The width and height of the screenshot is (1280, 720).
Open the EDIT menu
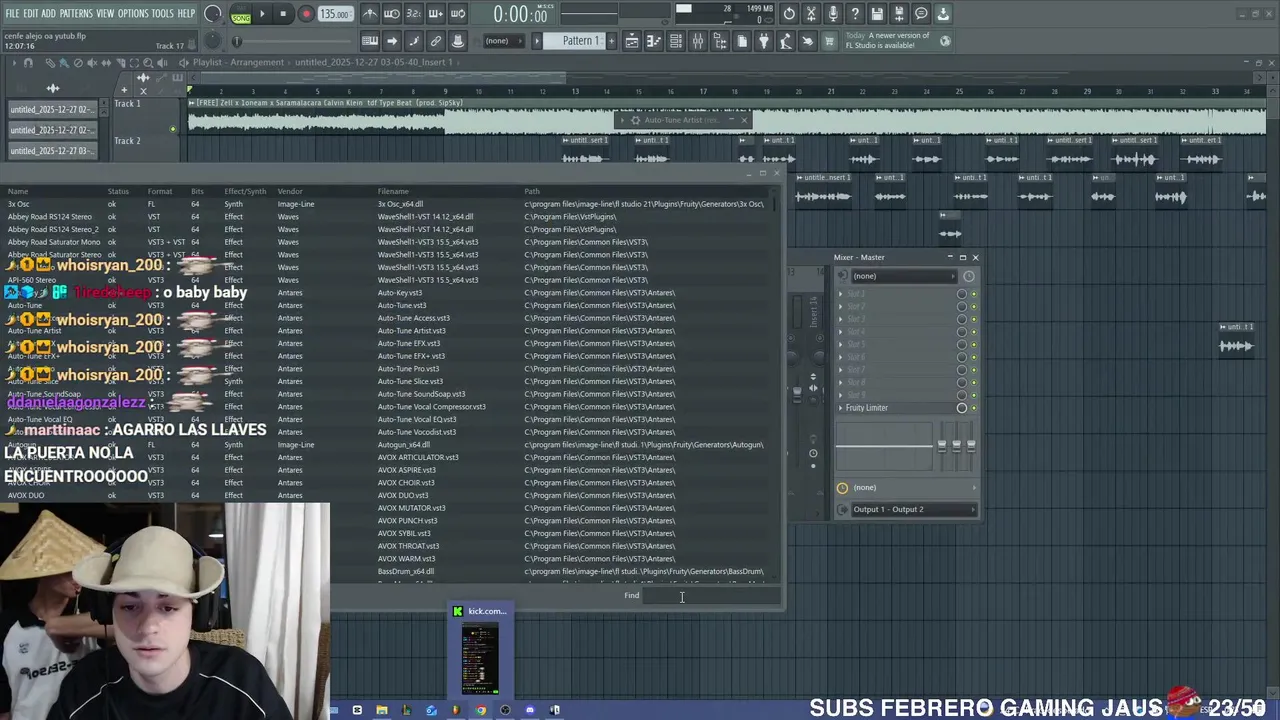click(x=31, y=14)
